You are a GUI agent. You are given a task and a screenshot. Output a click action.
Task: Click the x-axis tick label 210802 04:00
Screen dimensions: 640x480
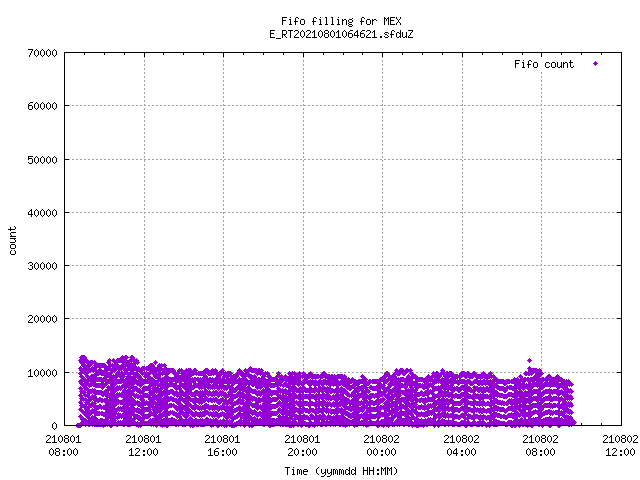pyautogui.click(x=462, y=446)
